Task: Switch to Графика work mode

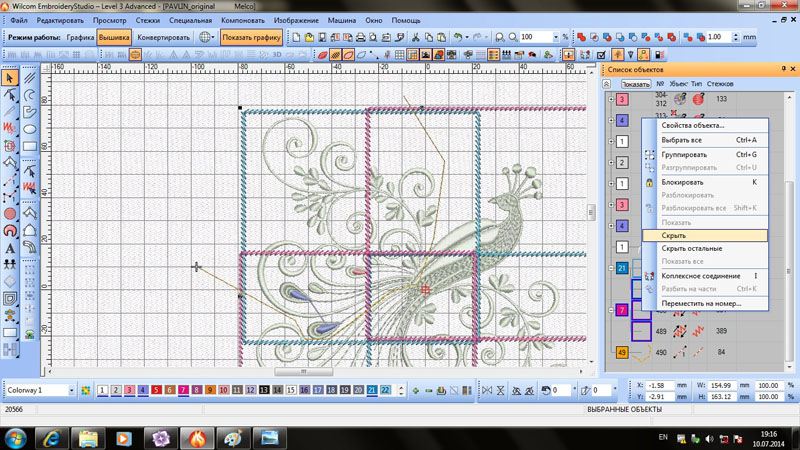Action: pyautogui.click(x=81, y=37)
